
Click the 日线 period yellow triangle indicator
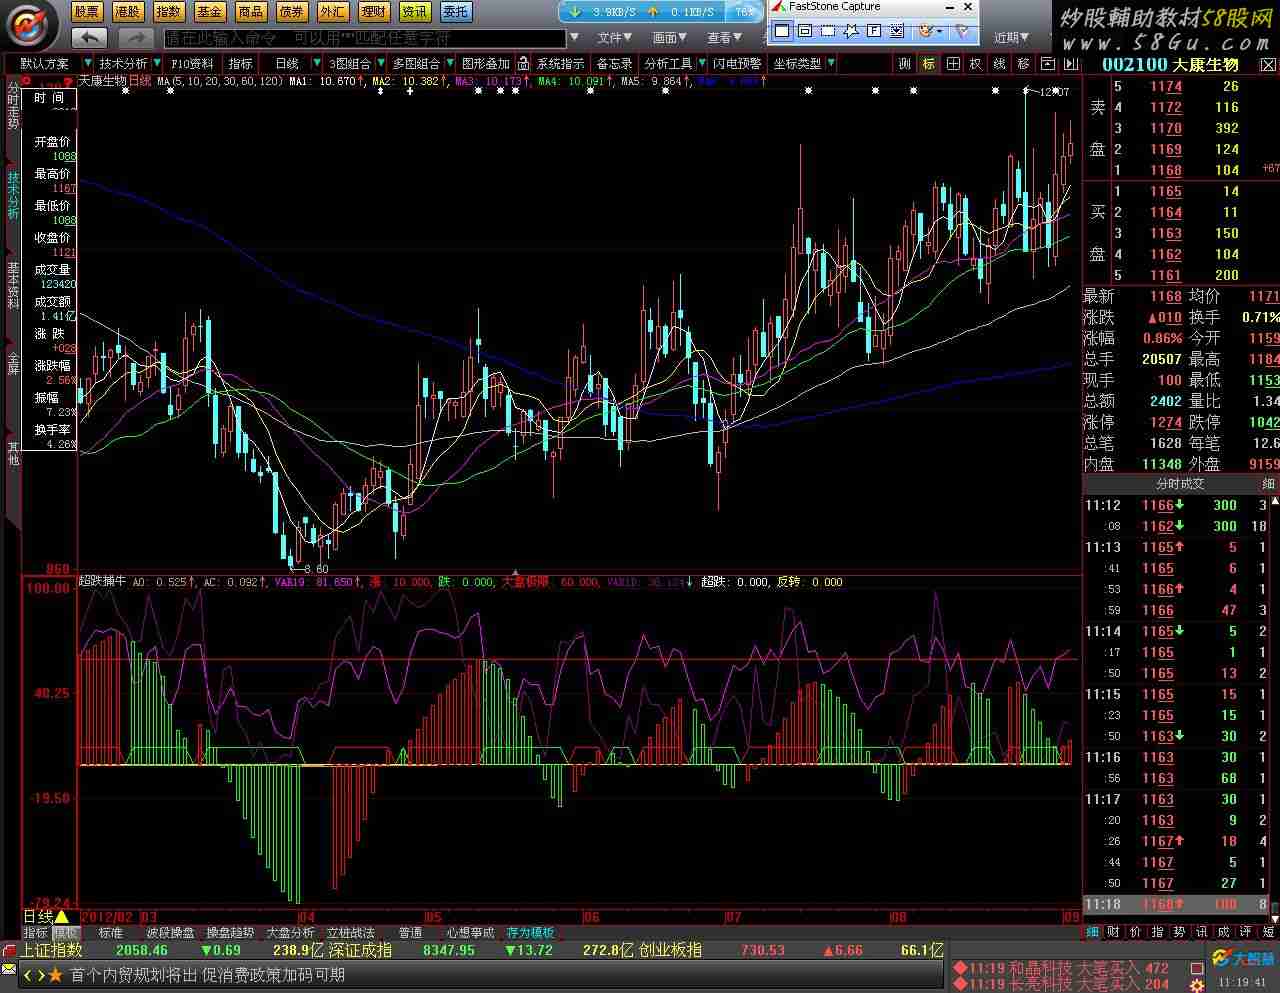61,916
